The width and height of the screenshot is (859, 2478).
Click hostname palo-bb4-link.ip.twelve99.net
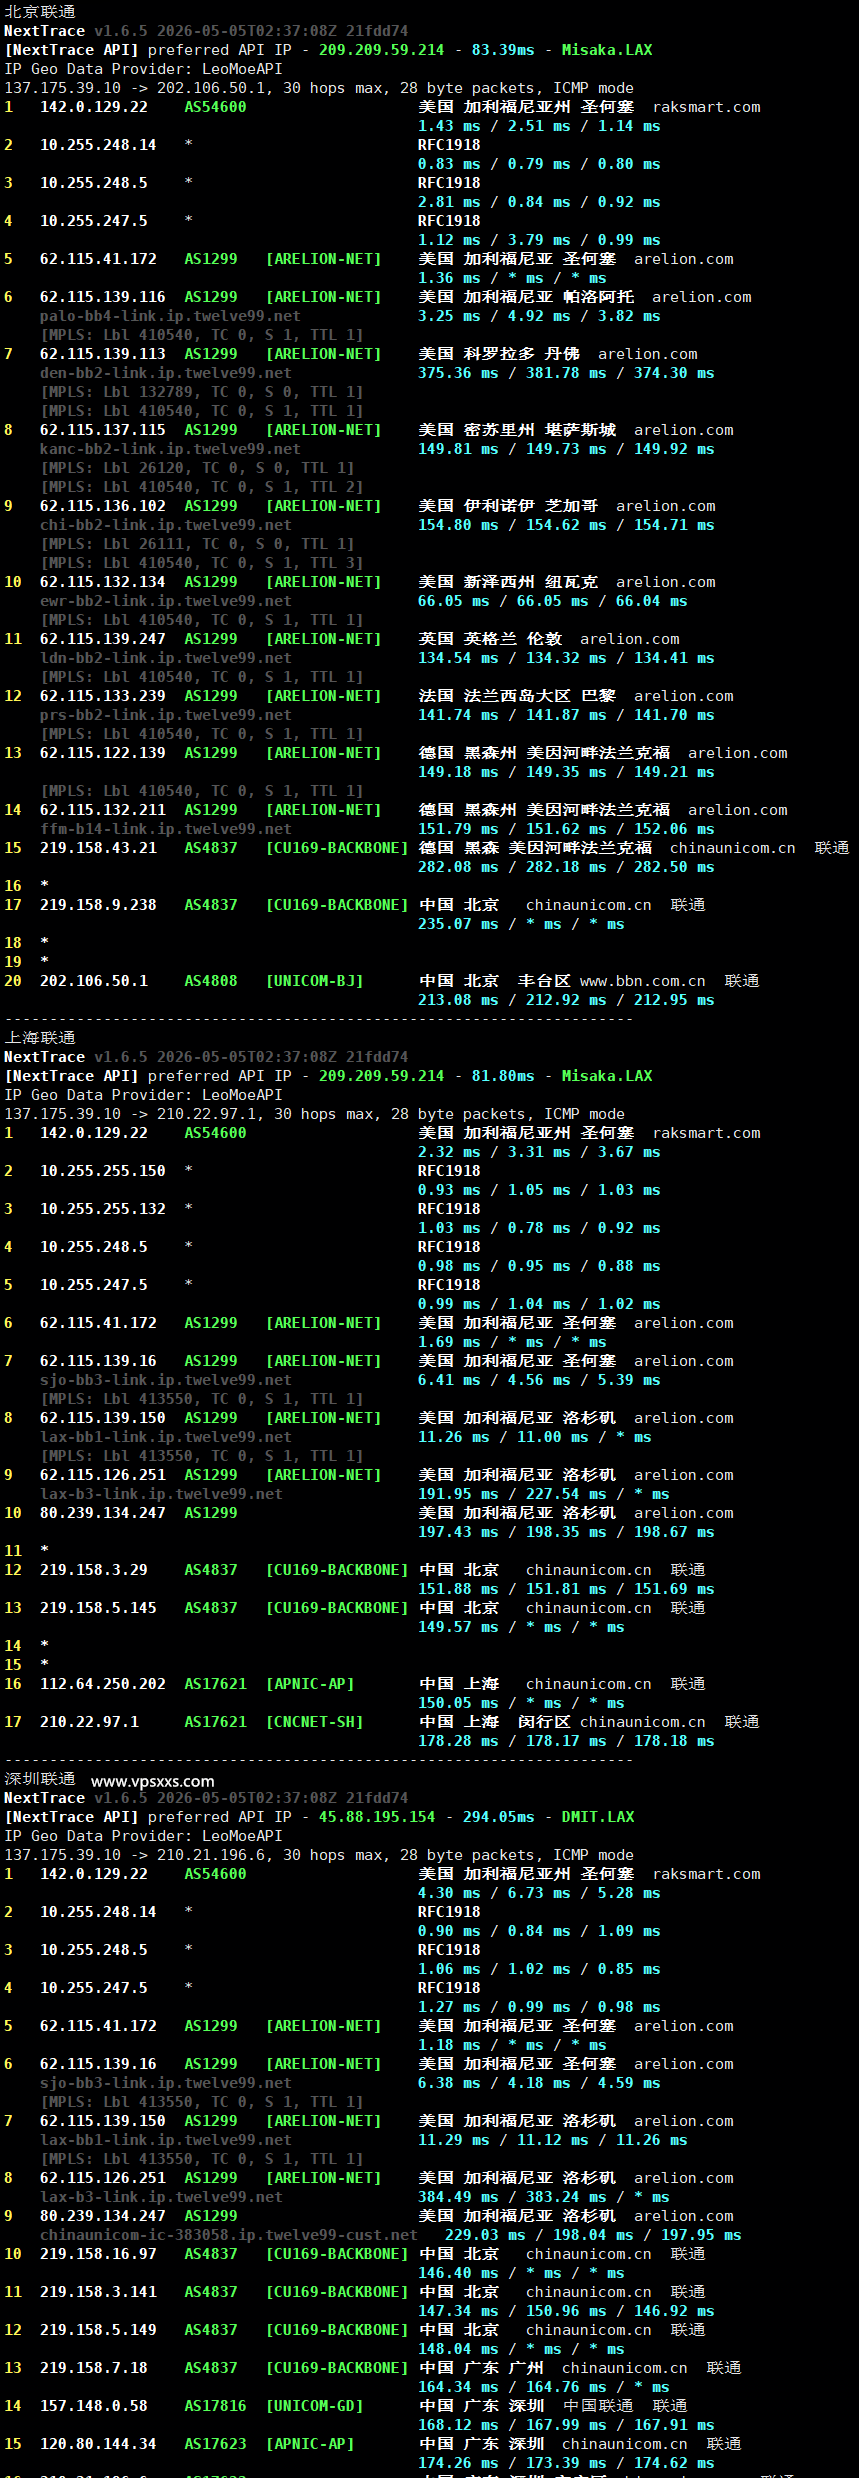[170, 316]
